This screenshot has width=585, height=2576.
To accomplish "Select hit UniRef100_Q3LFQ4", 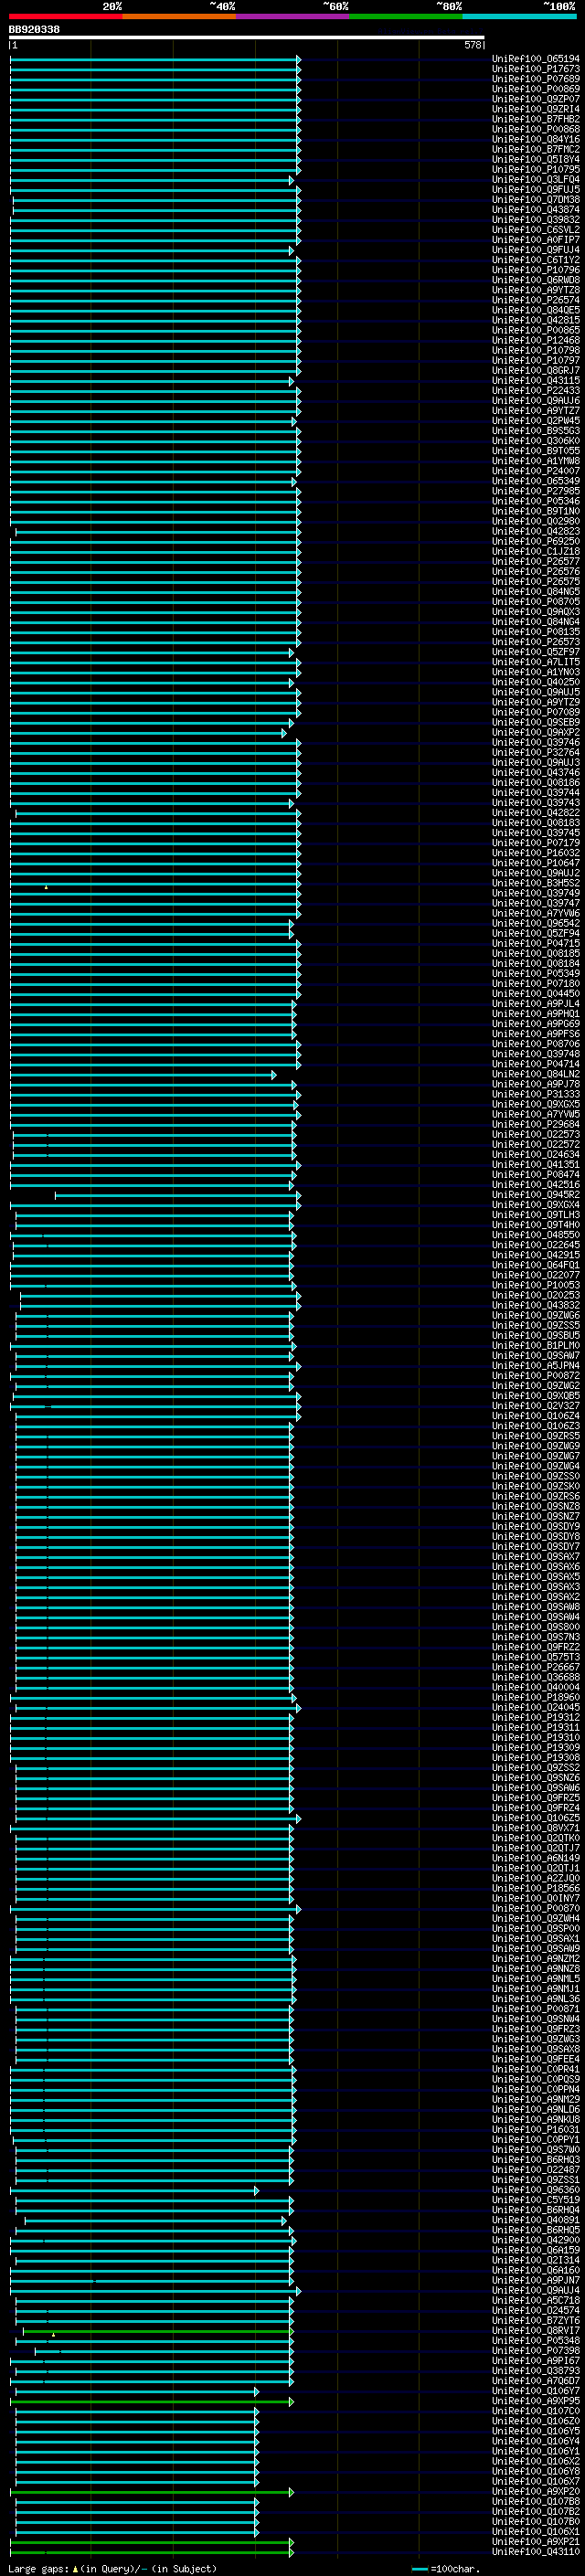I will pyautogui.click(x=536, y=180).
